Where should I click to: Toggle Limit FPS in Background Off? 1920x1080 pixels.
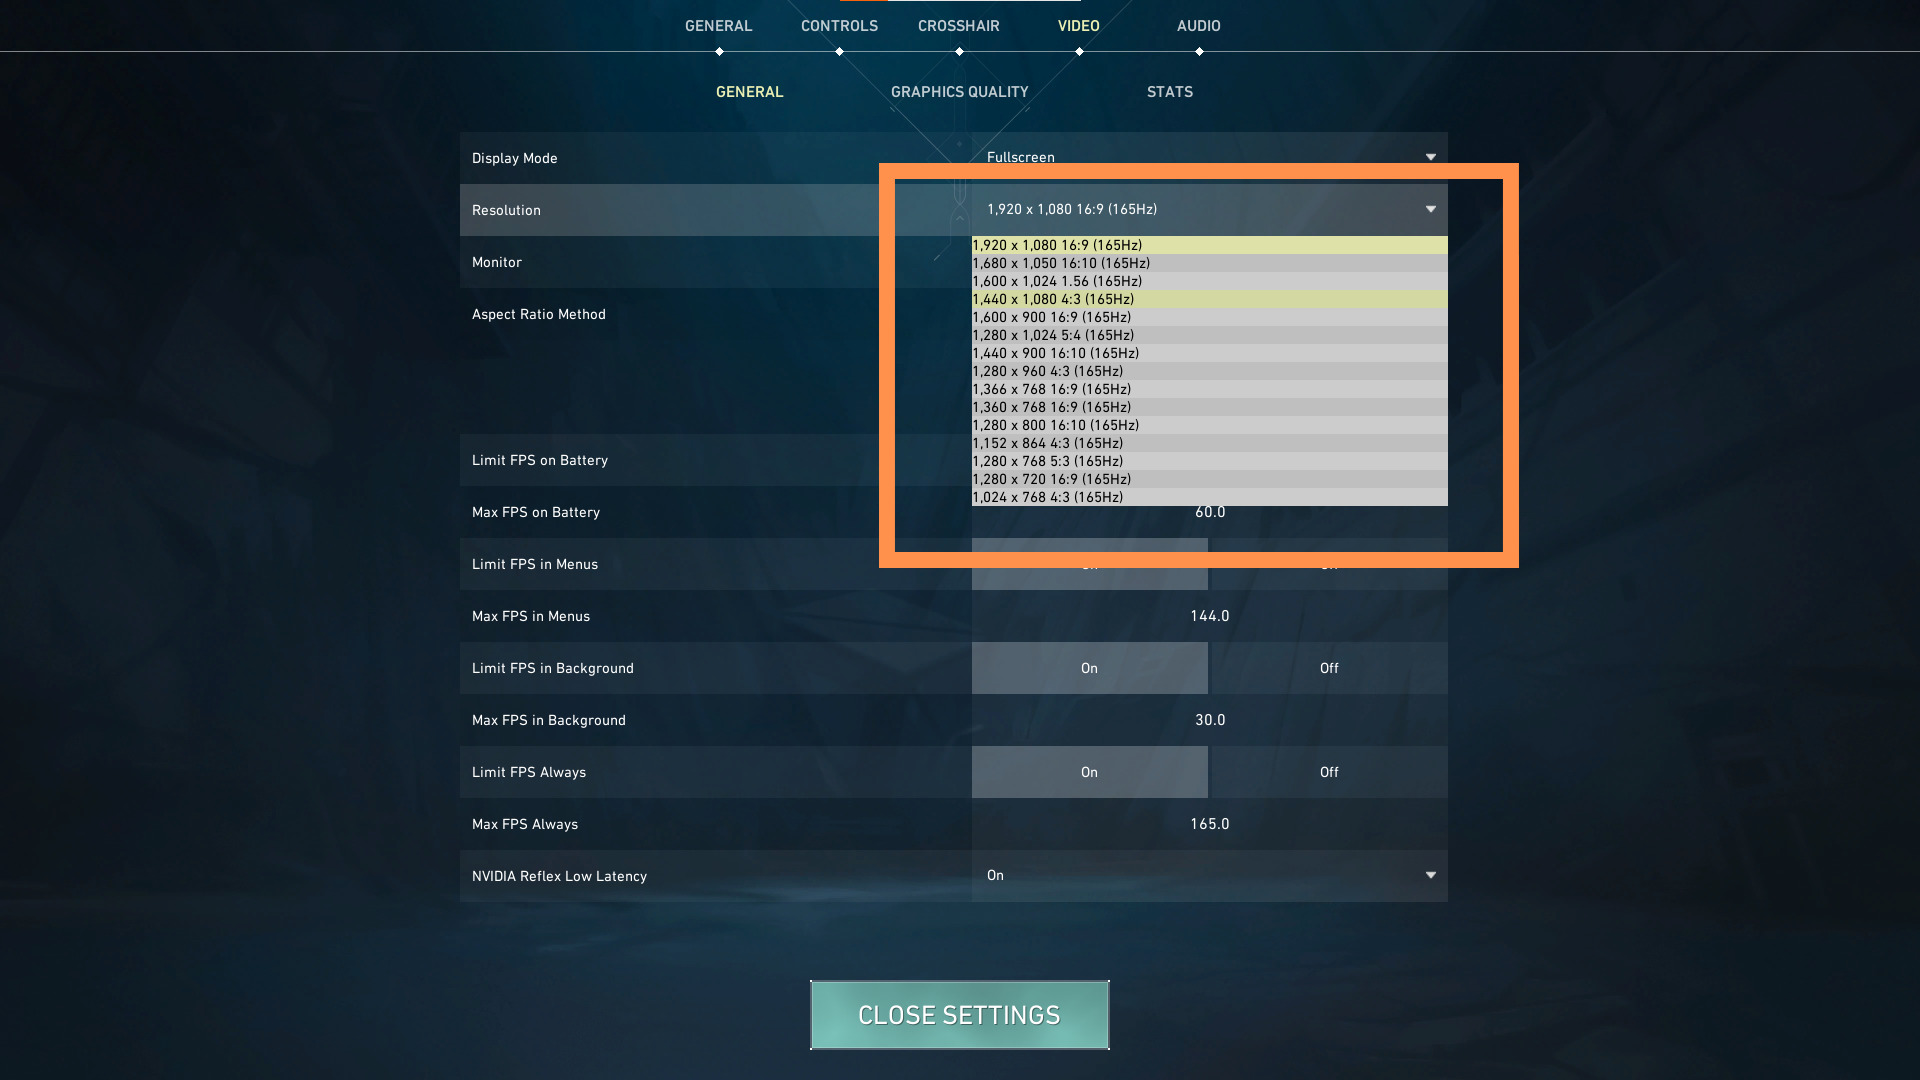[x=1328, y=667]
